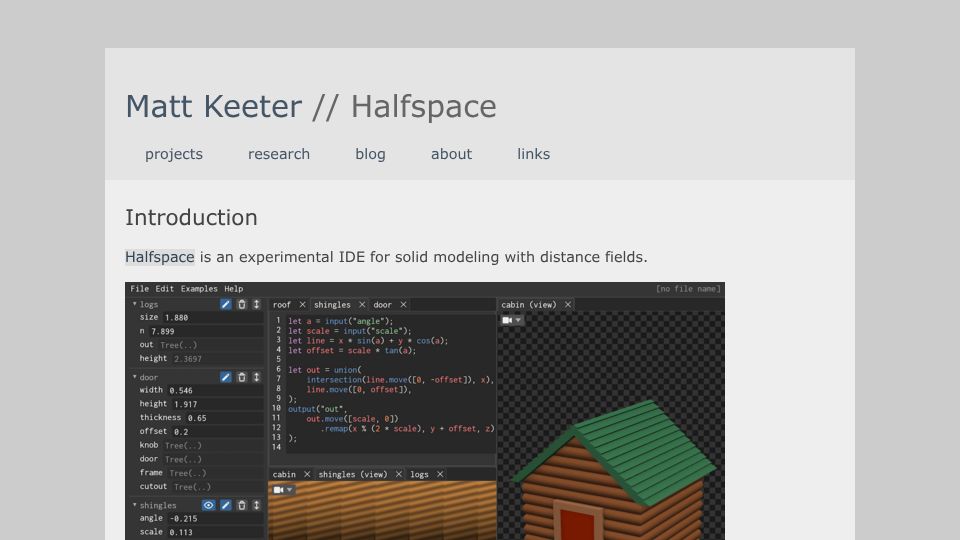This screenshot has width=960, height=540.
Task: Click the door thickness field 0.65
Action: [224, 418]
